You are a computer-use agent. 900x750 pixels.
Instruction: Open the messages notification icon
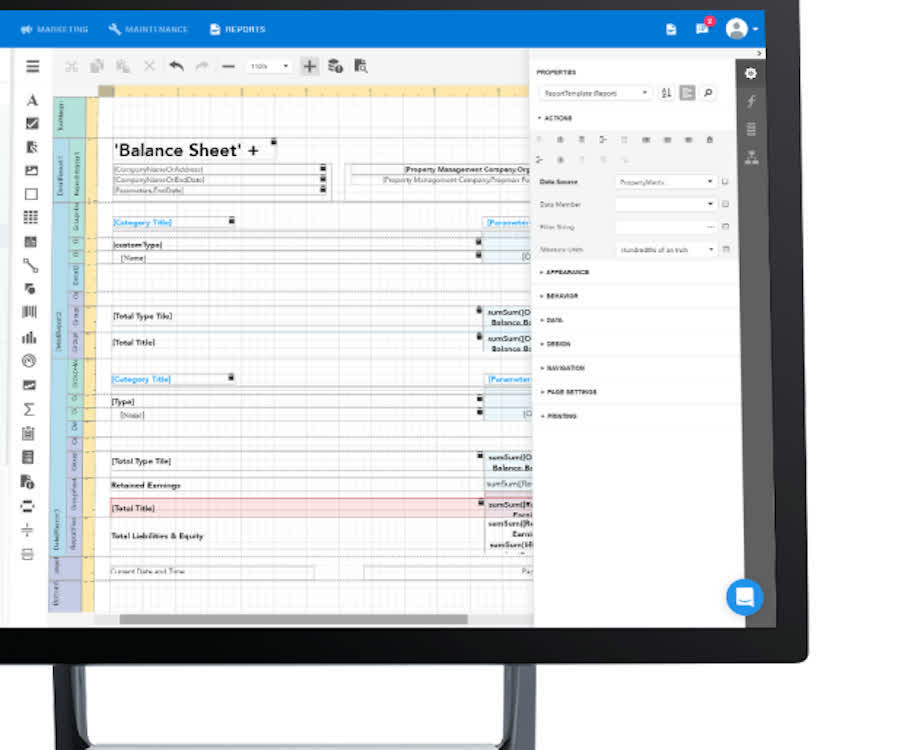tap(703, 28)
